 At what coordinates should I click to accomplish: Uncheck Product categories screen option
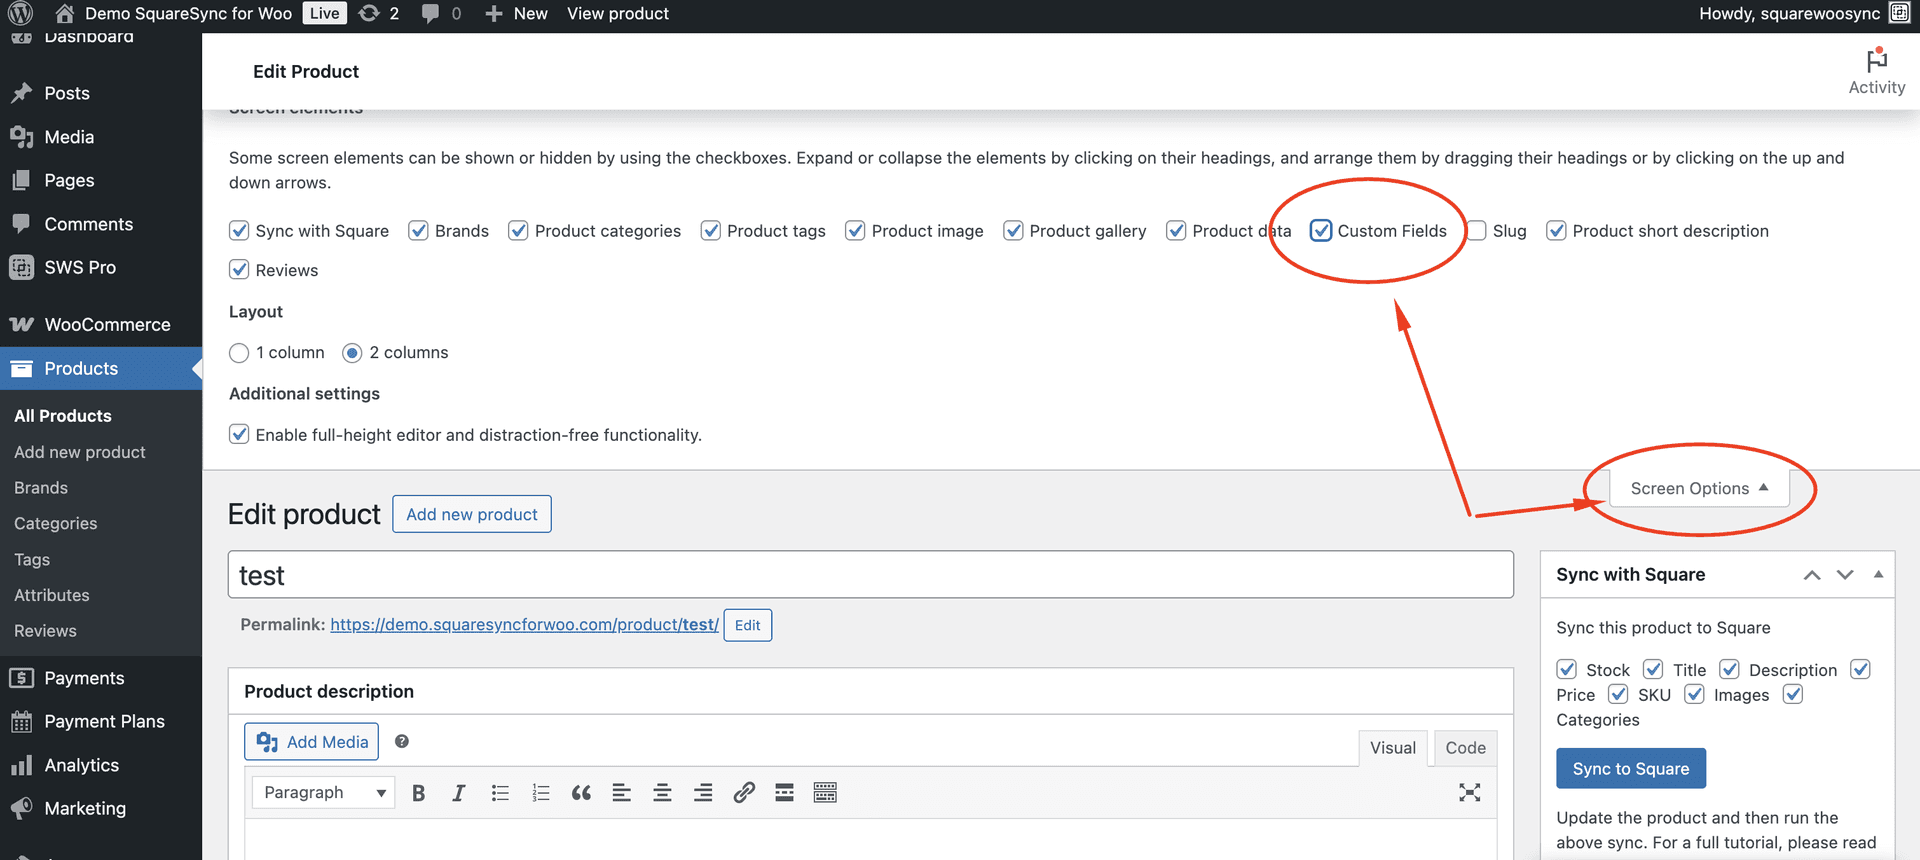coord(518,231)
